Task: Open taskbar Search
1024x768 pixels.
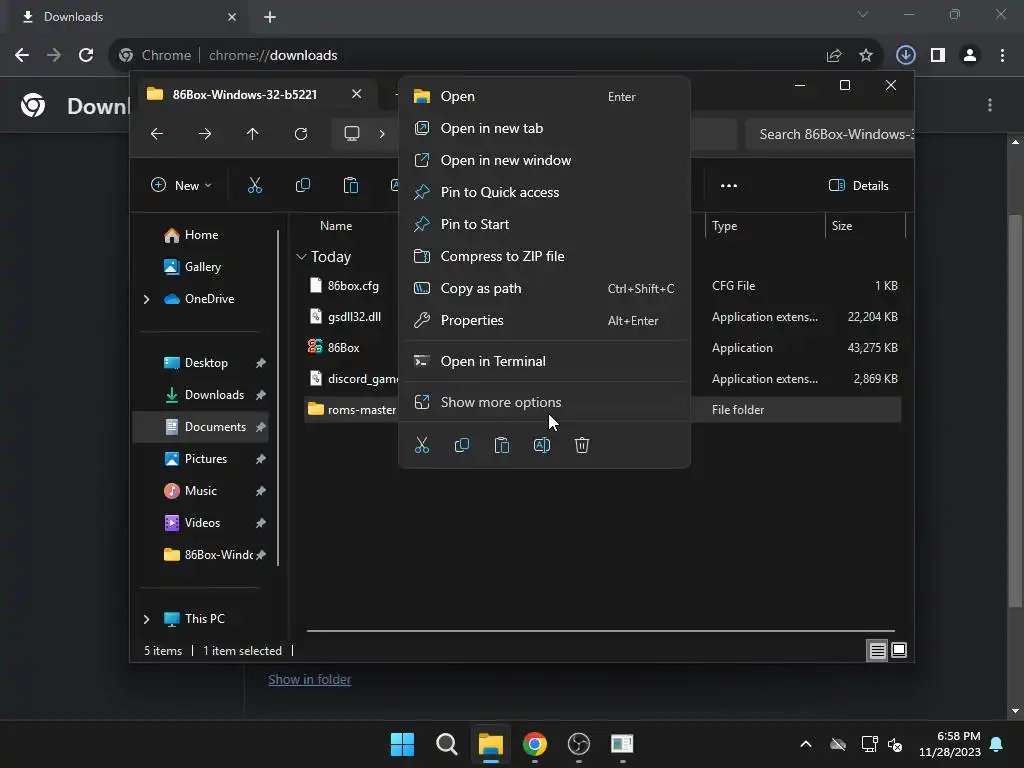Action: coord(447,744)
